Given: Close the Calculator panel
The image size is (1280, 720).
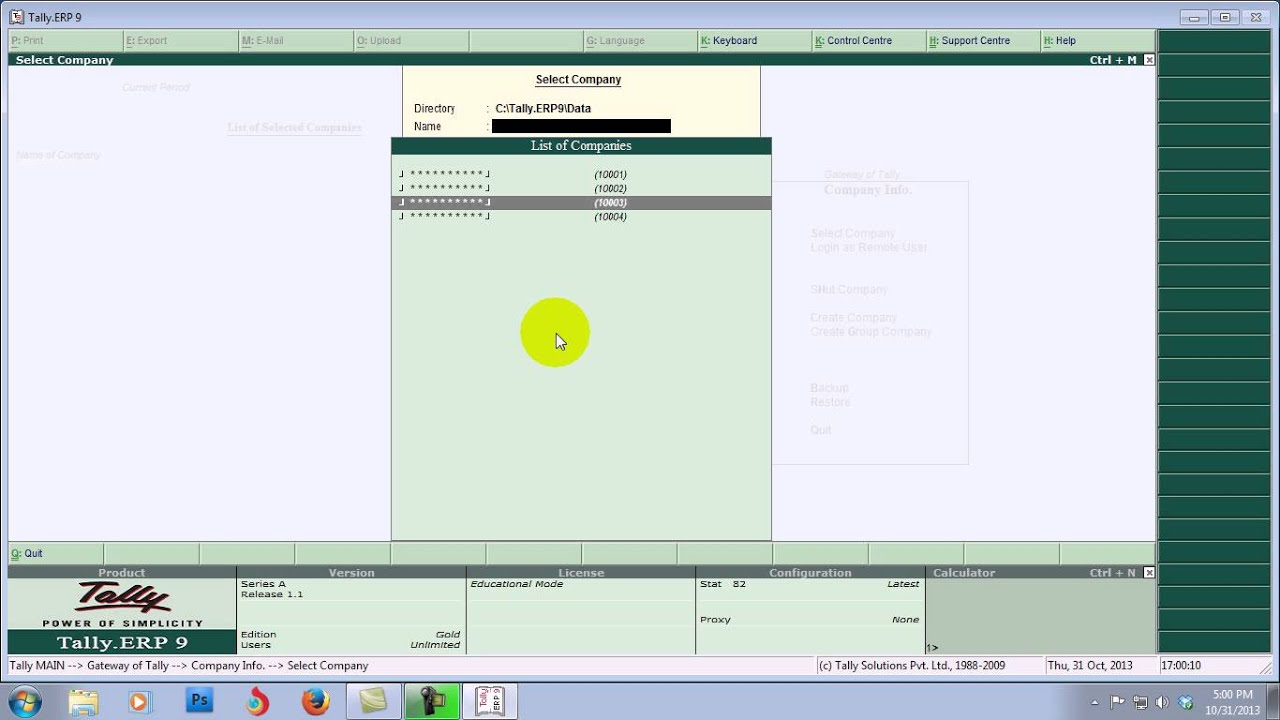Looking at the screenshot, I should tap(1149, 573).
